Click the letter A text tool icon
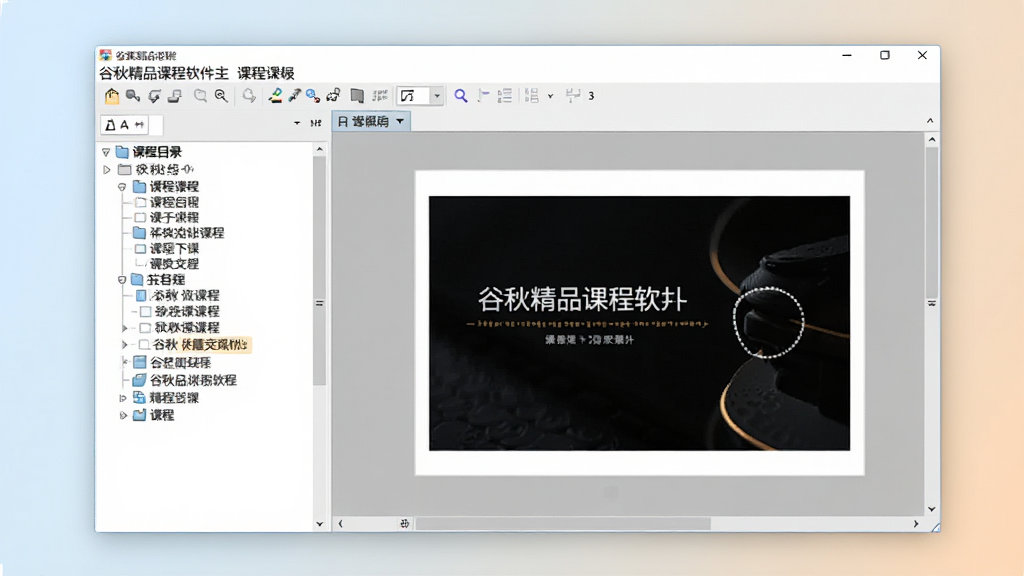The height and width of the screenshot is (576, 1024). 124,124
